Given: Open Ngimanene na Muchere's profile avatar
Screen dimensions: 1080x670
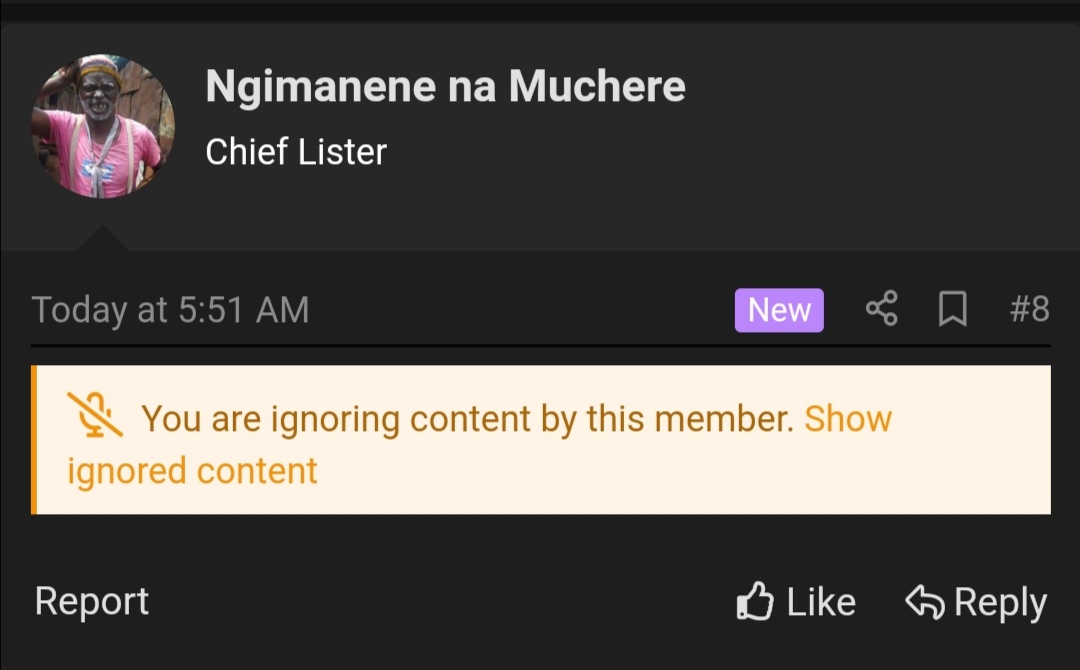Looking at the screenshot, I should click(103, 126).
